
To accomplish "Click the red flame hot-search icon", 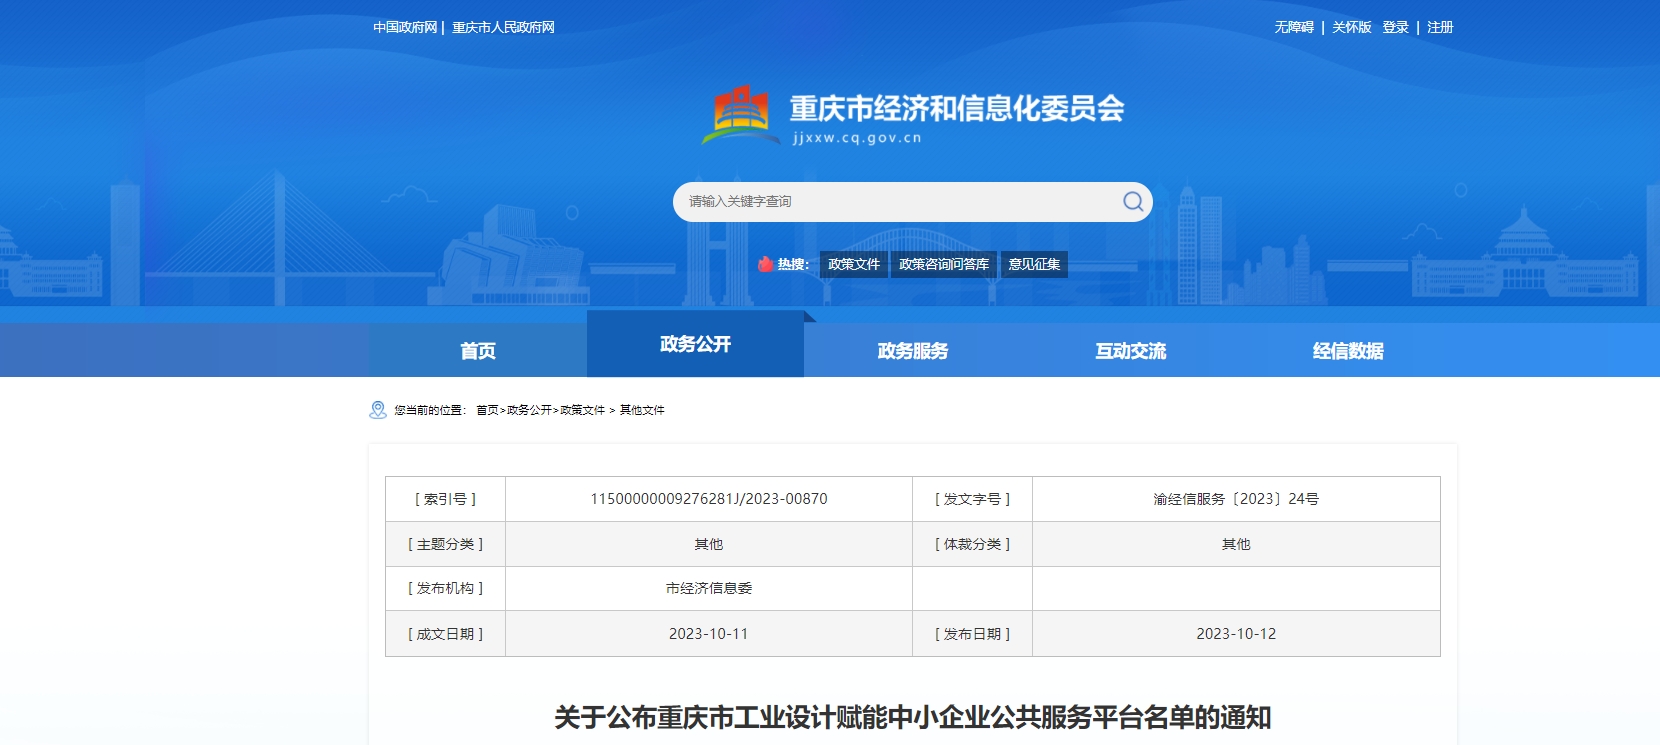I will (765, 264).
